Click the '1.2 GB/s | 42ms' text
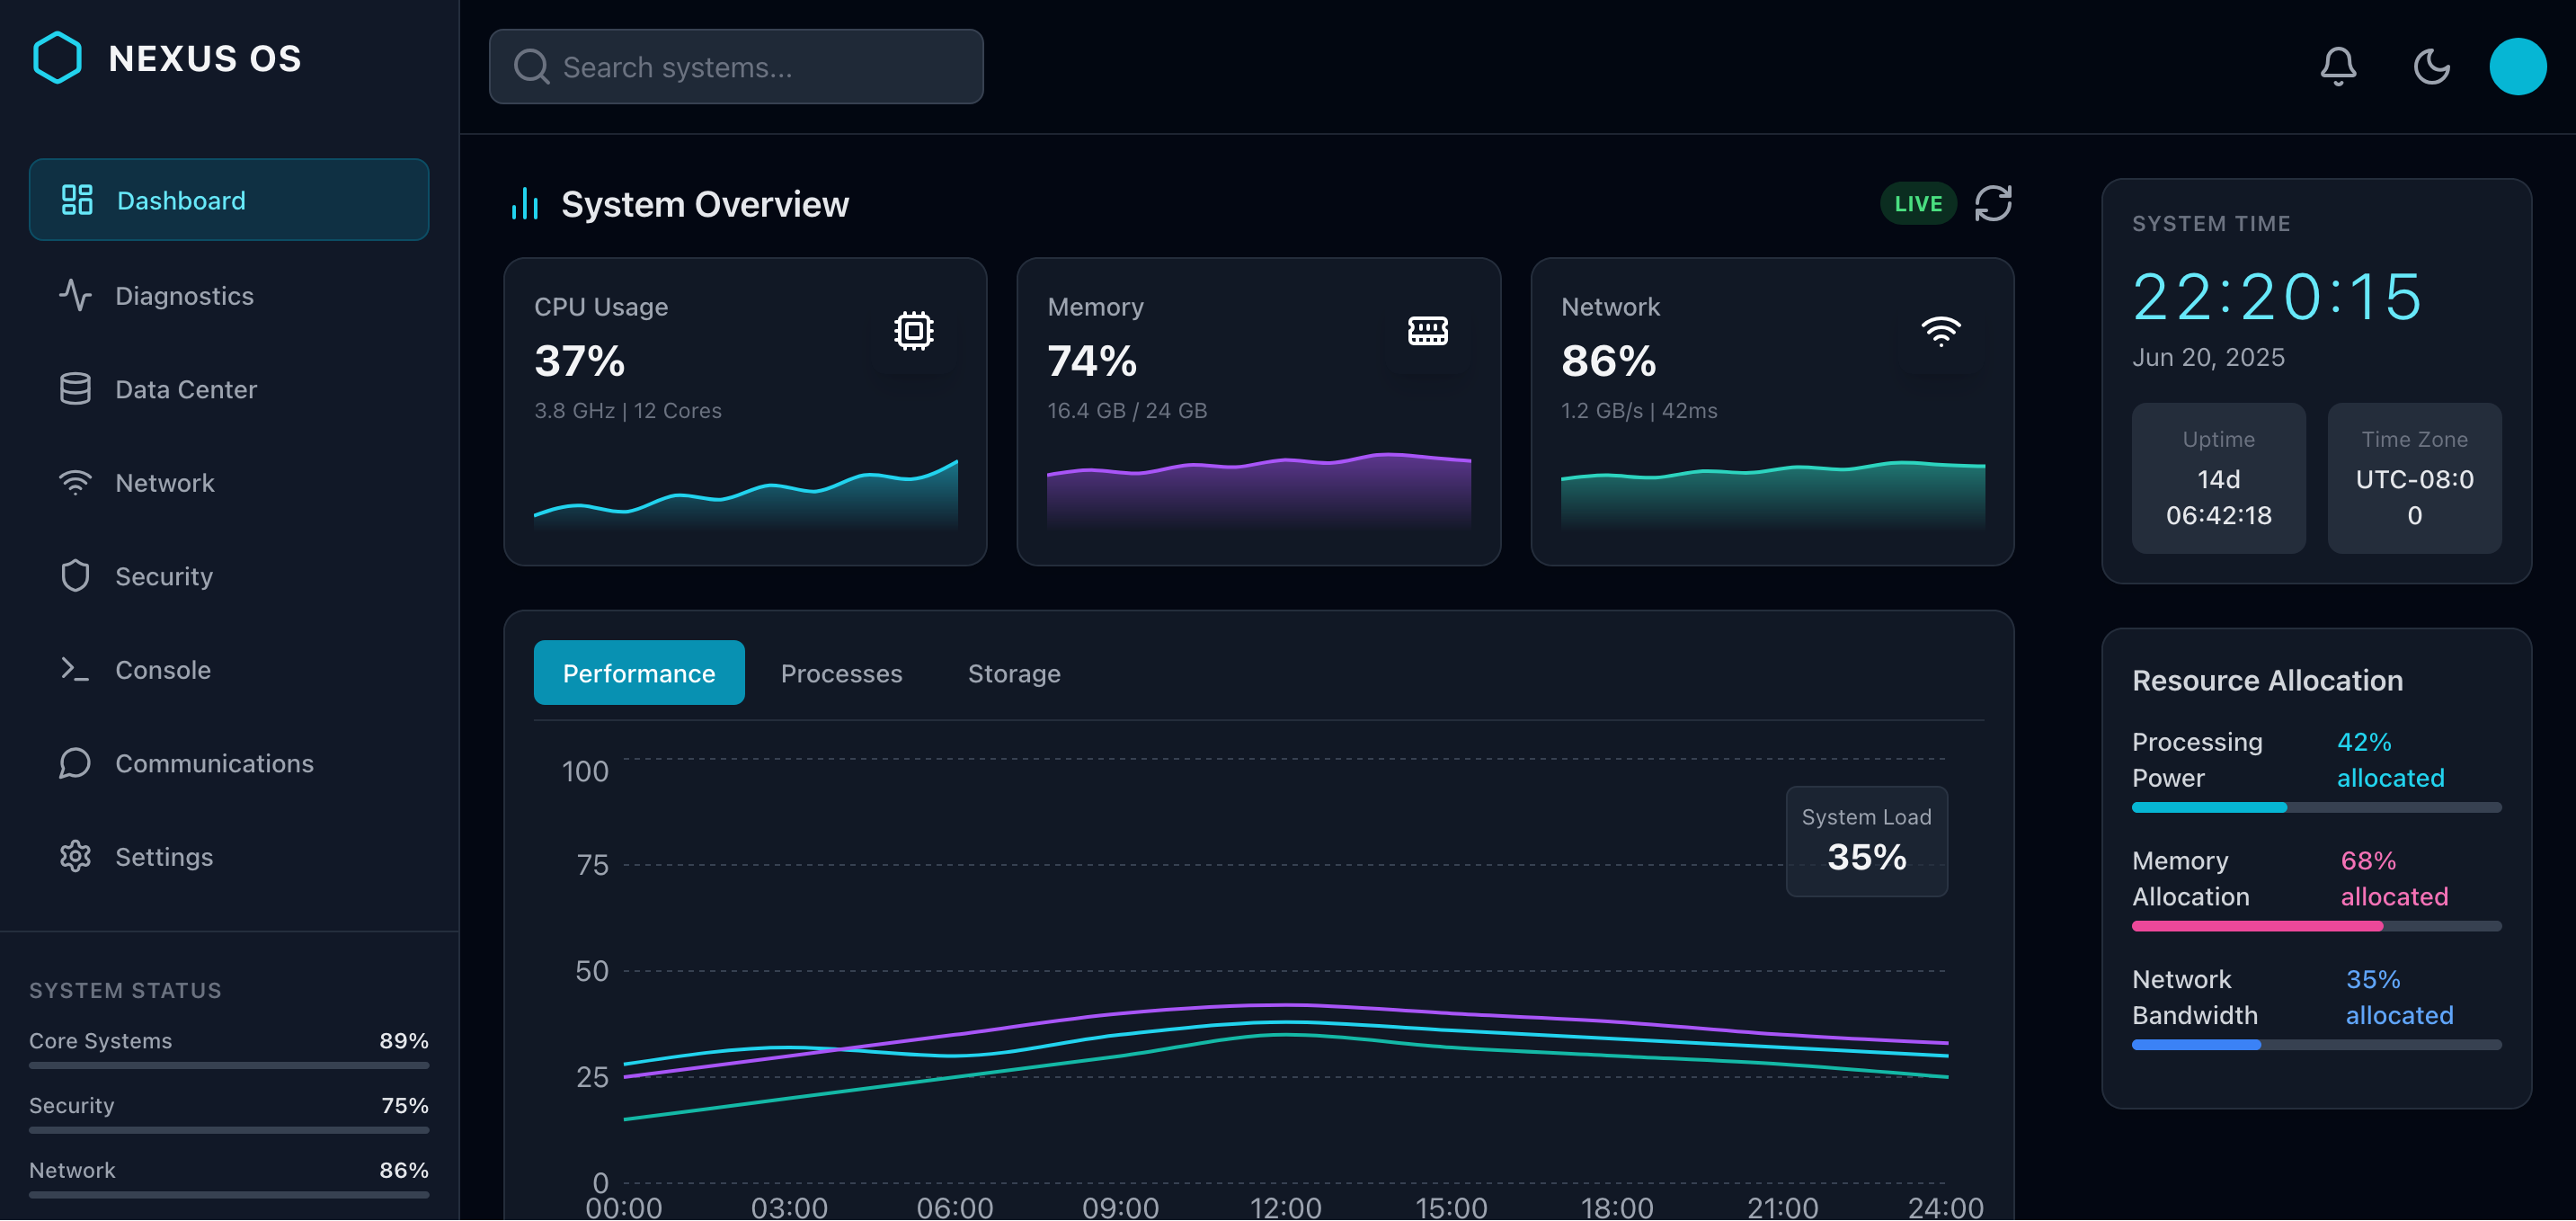 (1639, 411)
